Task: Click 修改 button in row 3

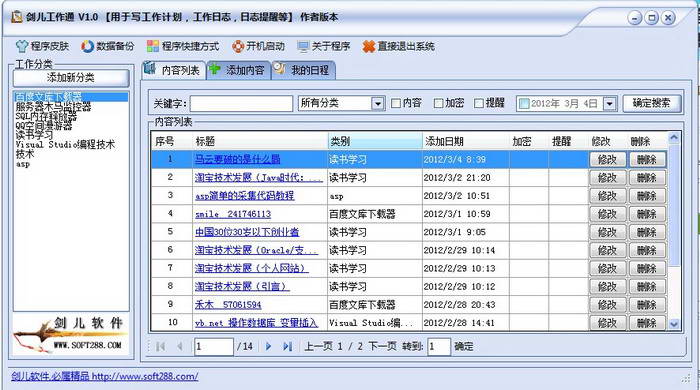Action: 607,196
